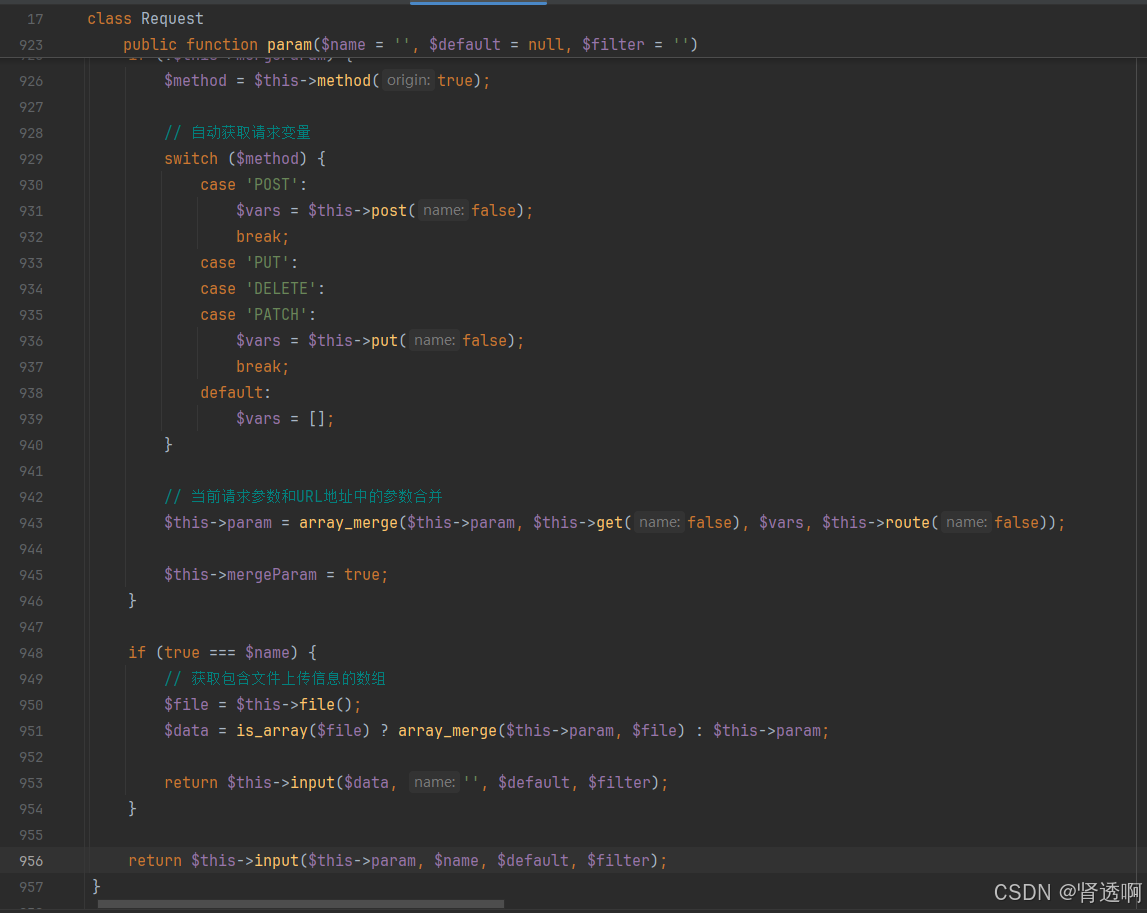The height and width of the screenshot is (913, 1147).
Task: Select the 'is_array' function on line 951
Action: coord(272,730)
